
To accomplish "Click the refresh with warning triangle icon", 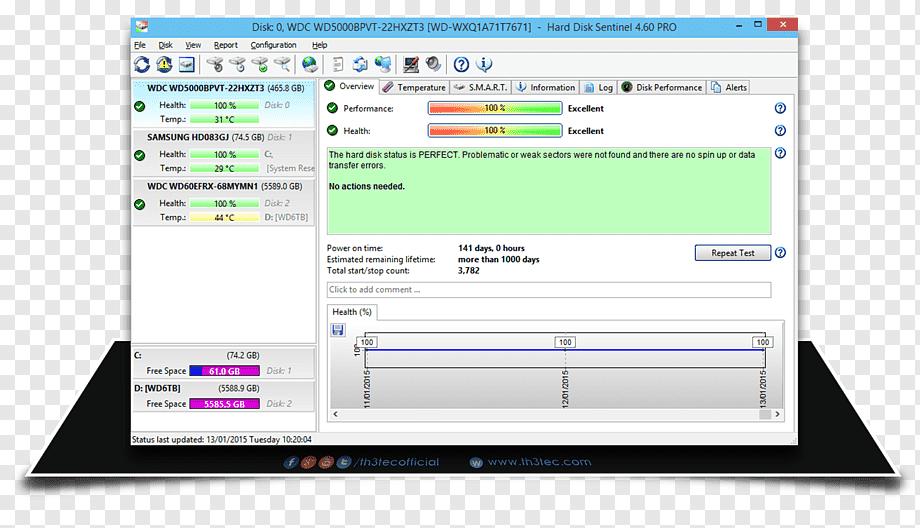I will [x=164, y=65].
